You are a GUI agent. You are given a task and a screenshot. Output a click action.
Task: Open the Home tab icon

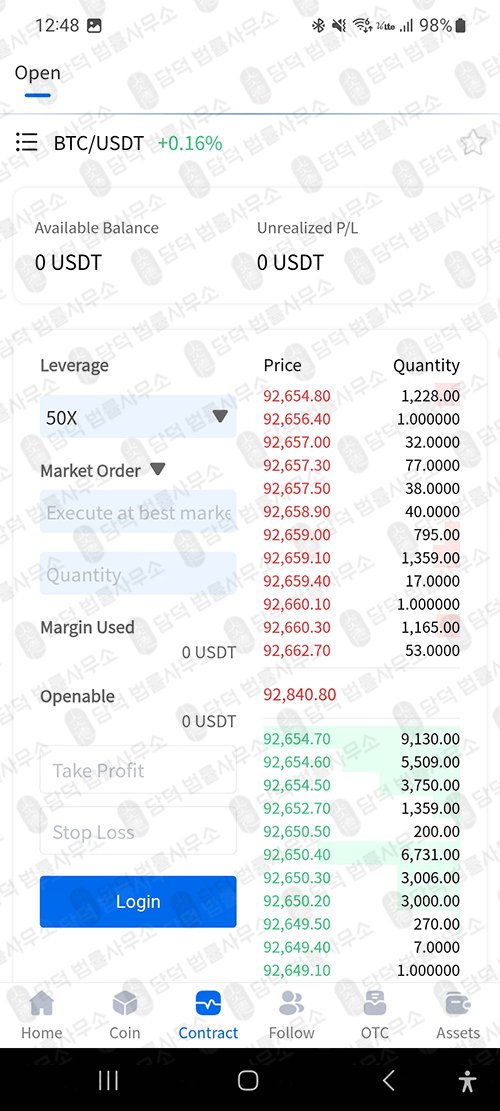tap(42, 1003)
